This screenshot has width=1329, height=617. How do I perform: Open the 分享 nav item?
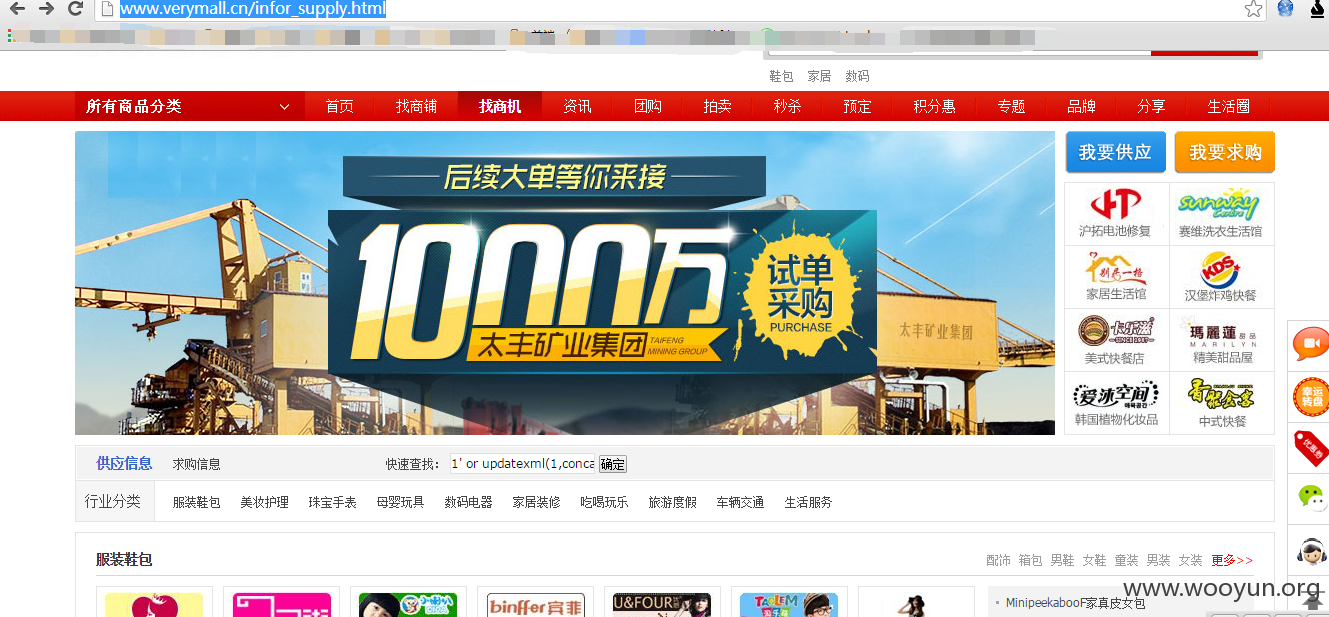pyautogui.click(x=1151, y=106)
